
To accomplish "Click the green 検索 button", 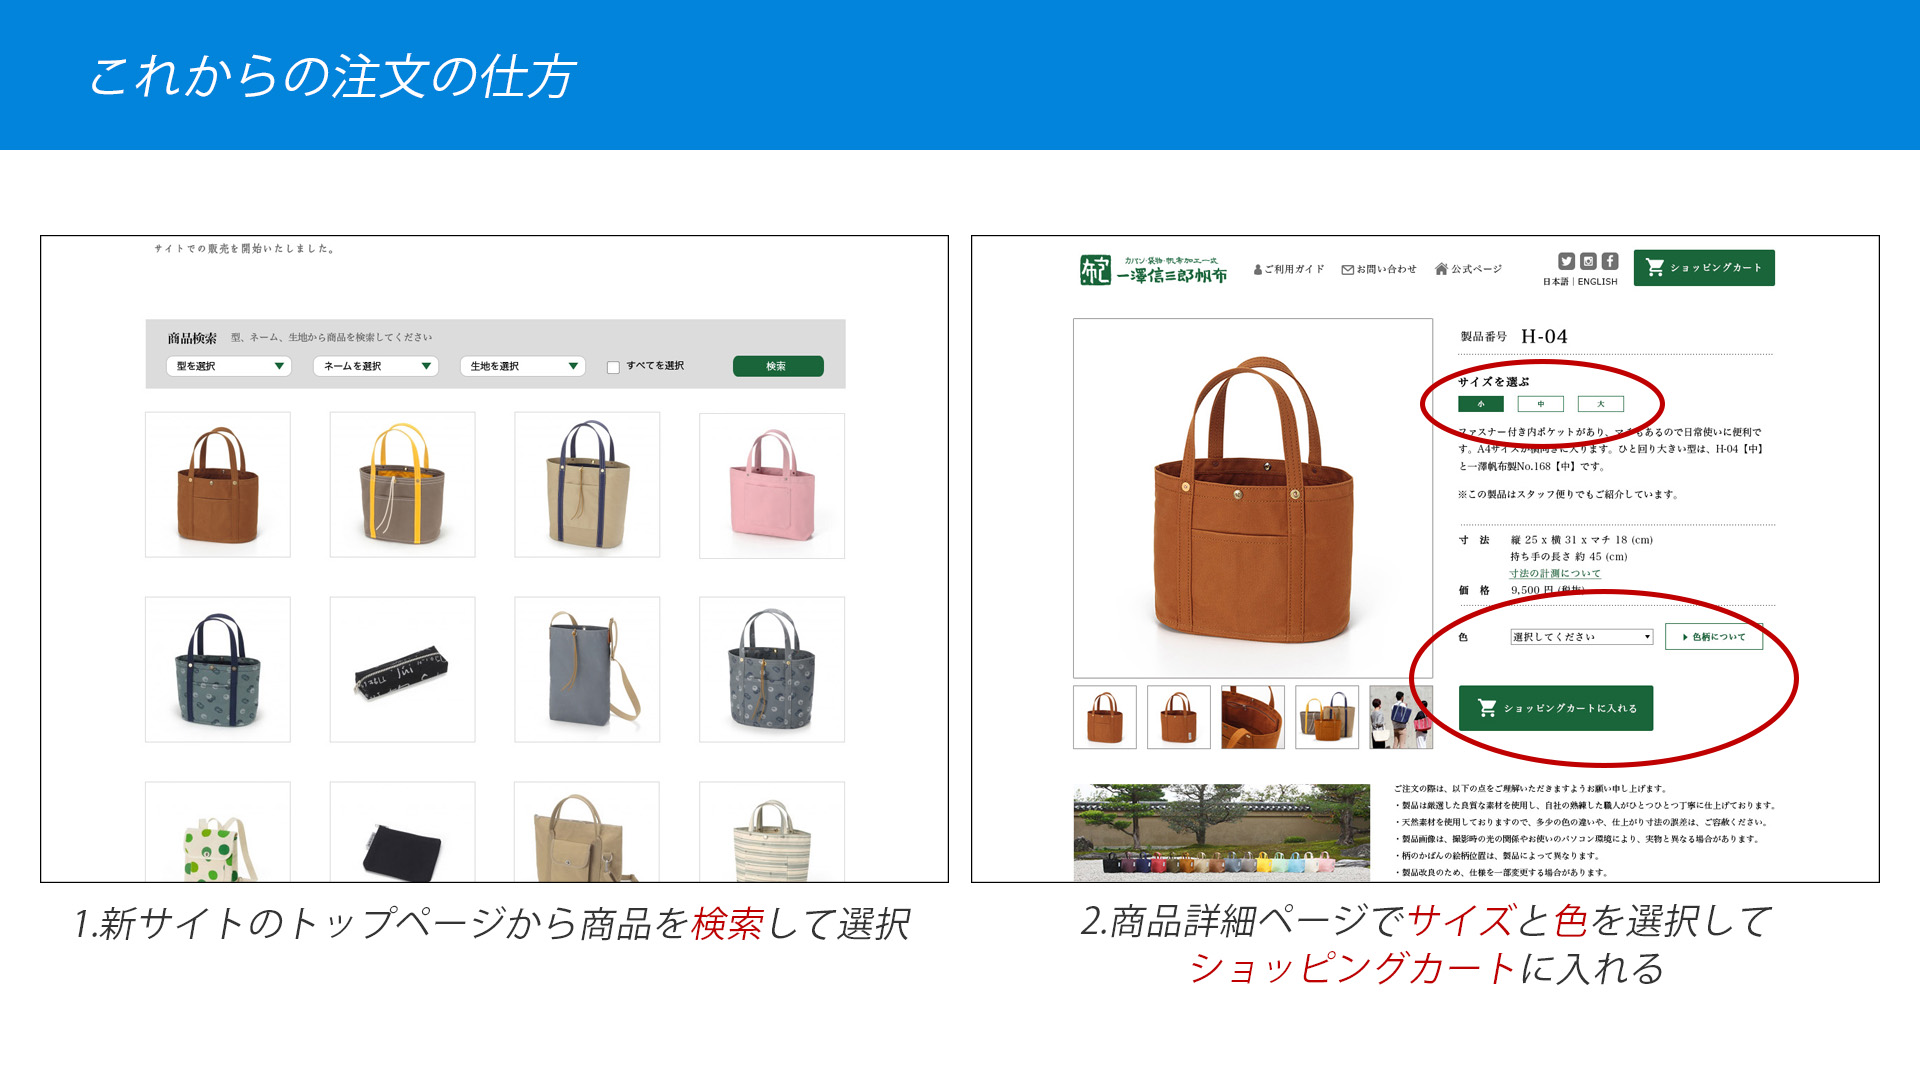I will point(778,366).
